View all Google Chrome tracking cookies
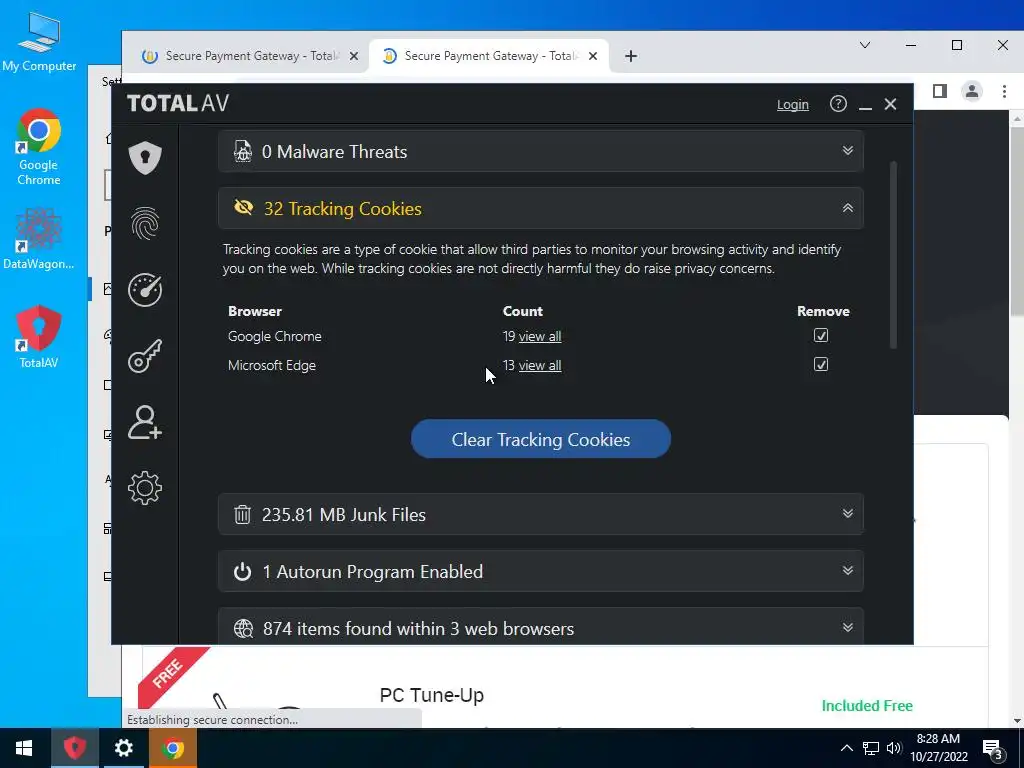 (x=540, y=336)
